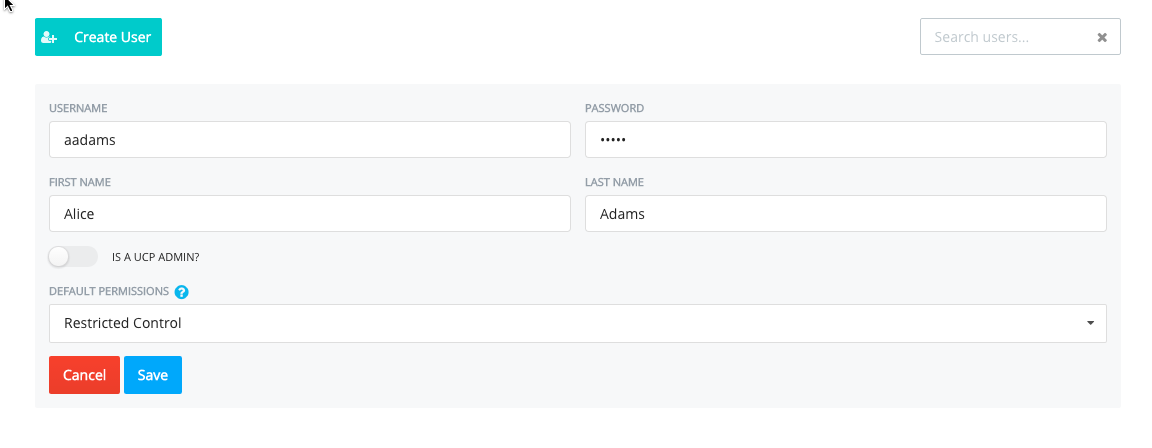
Task: Cancel the user creation form
Action: [x=84, y=375]
